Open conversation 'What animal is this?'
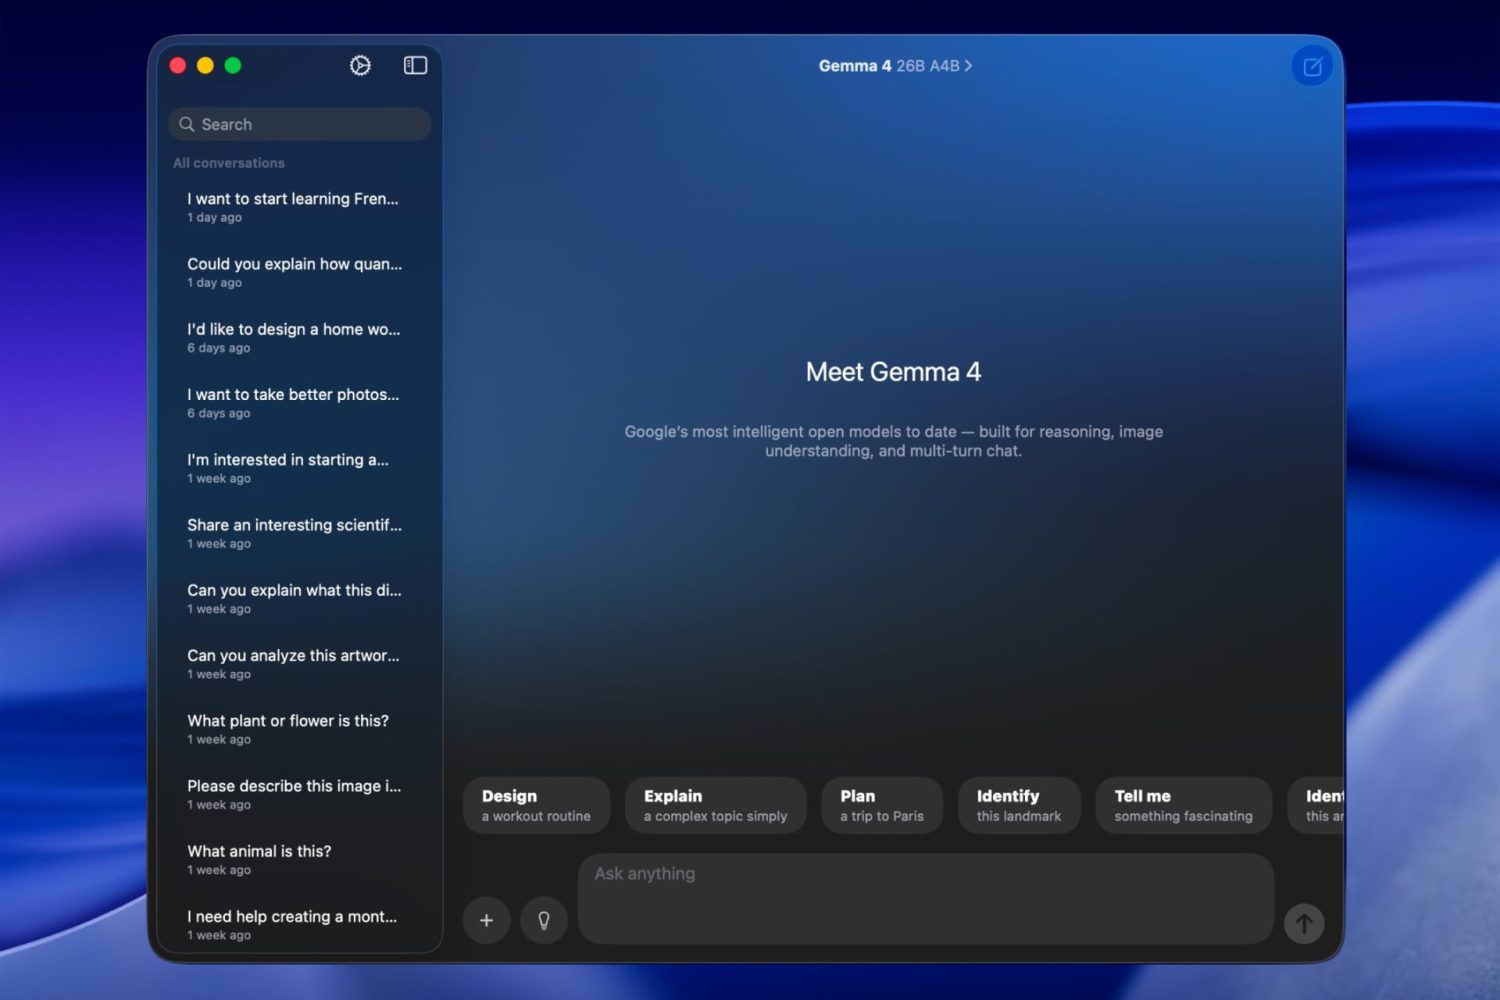 (x=300, y=859)
